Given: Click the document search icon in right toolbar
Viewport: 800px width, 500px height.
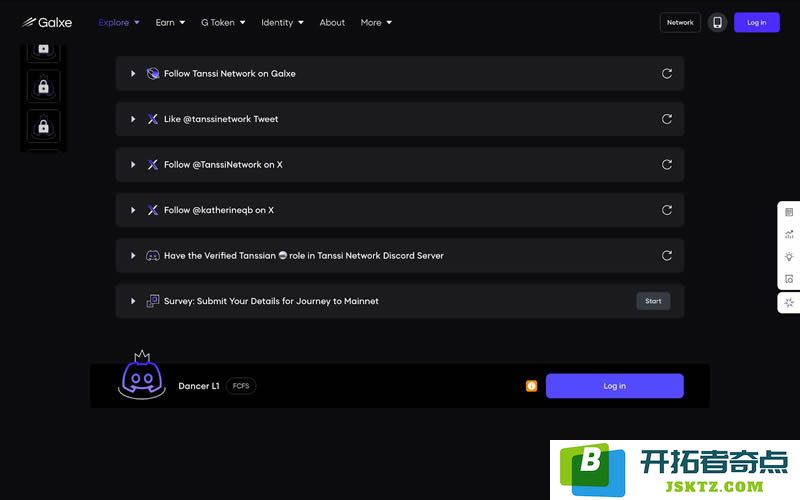Looking at the screenshot, I should 789,279.
